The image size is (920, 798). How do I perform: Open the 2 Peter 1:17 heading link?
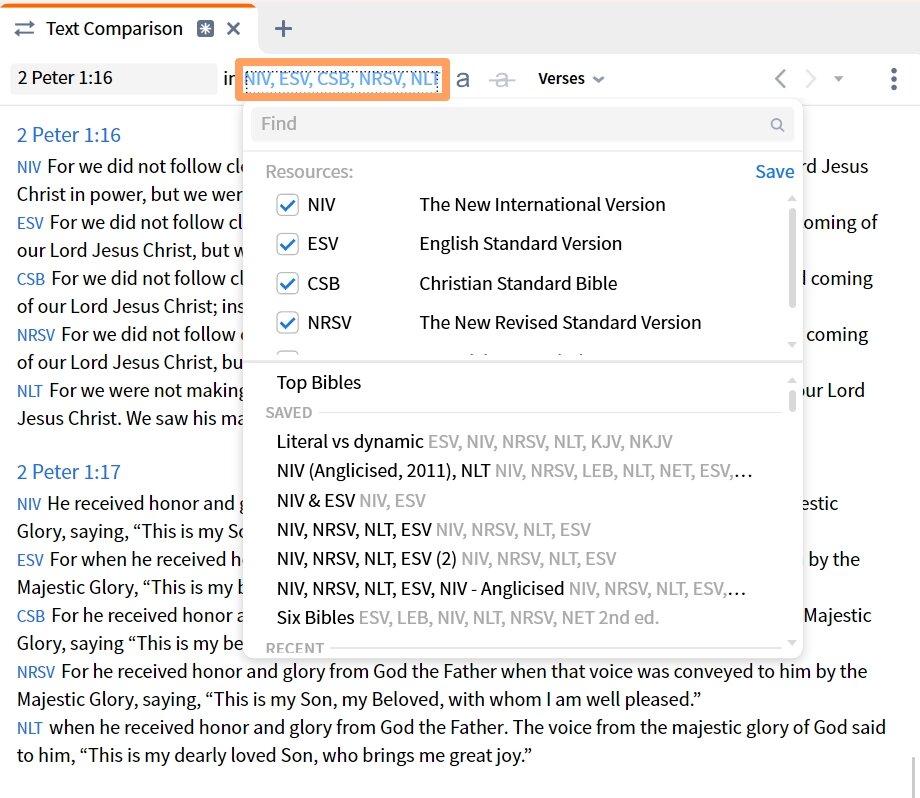point(69,472)
